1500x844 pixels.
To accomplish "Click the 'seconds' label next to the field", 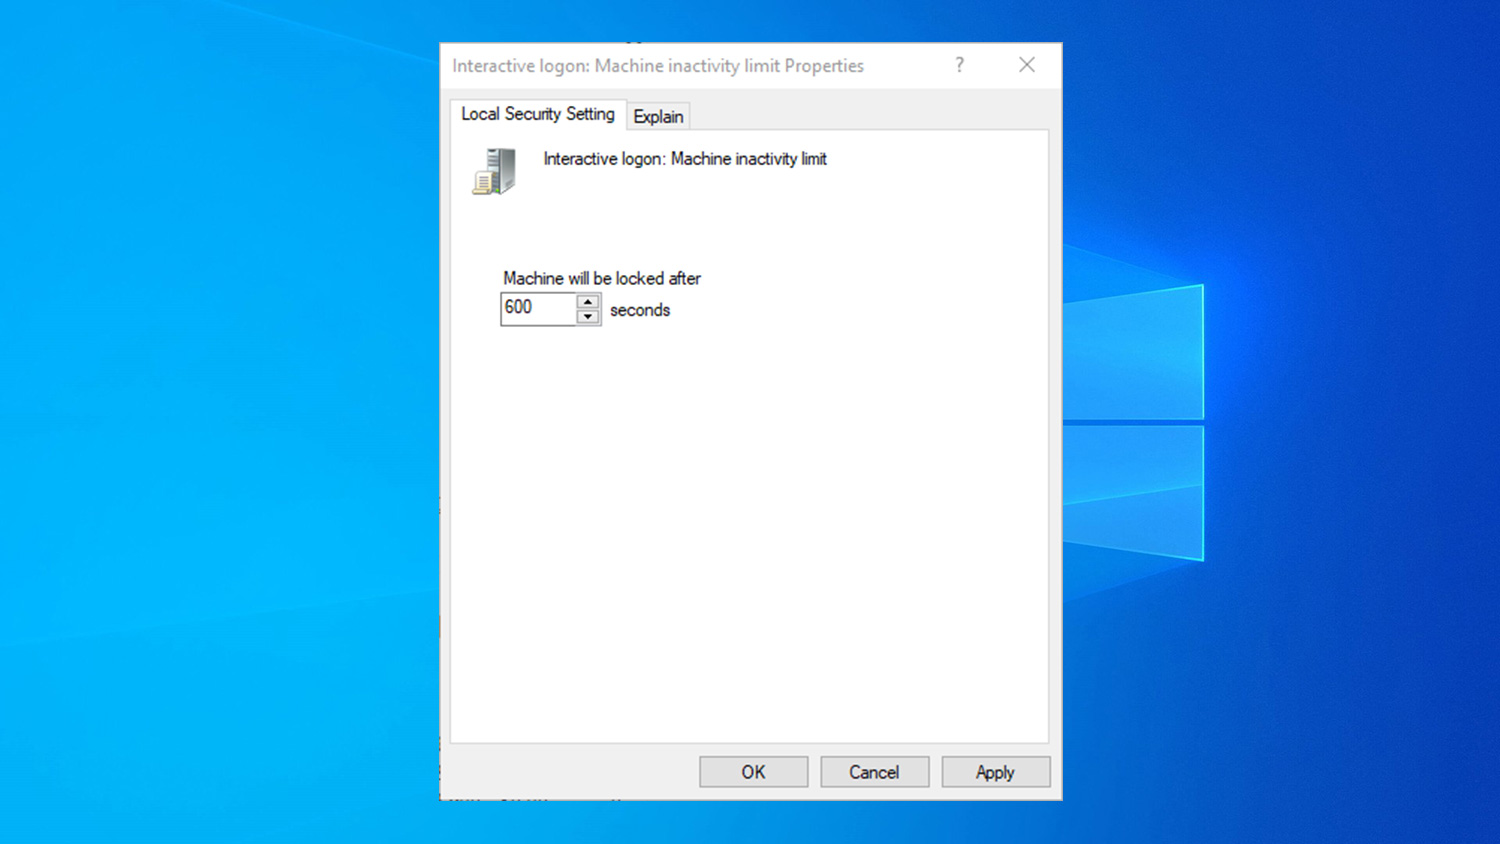I will tap(640, 310).
